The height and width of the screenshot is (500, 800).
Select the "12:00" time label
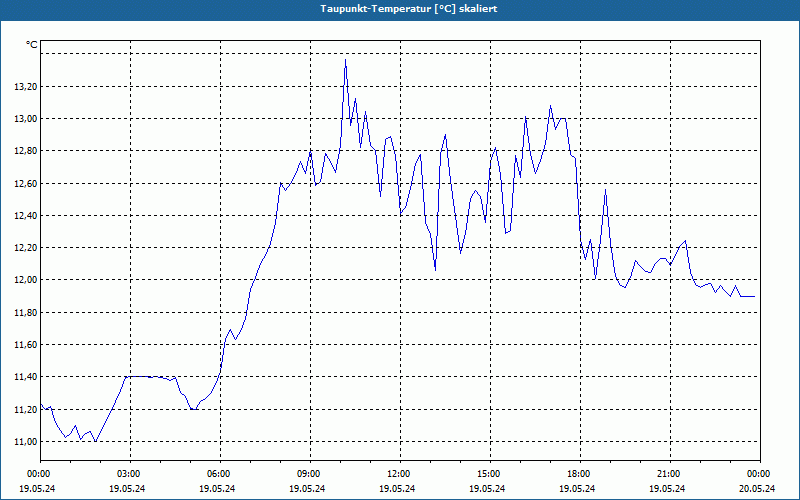[401, 474]
